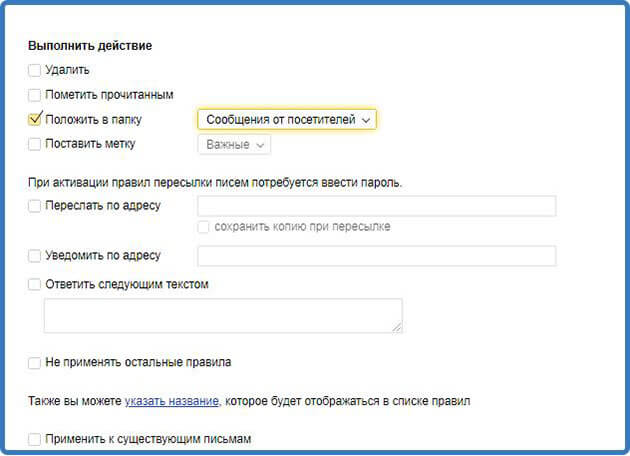
Task: Tick сохранить копию при пересылке checkbox
Action: 203,227
